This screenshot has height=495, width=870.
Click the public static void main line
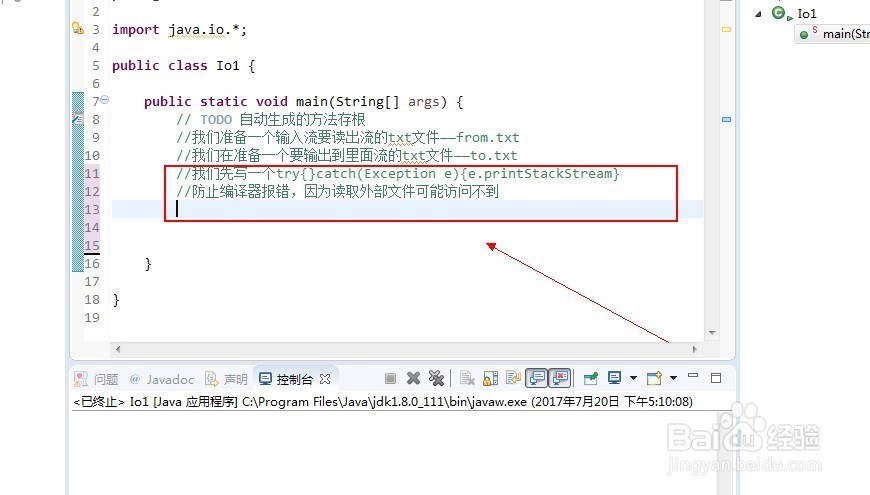pos(304,102)
